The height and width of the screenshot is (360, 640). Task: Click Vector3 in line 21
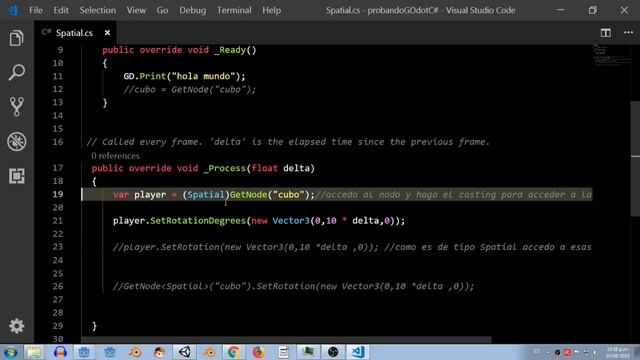pyautogui.click(x=291, y=221)
